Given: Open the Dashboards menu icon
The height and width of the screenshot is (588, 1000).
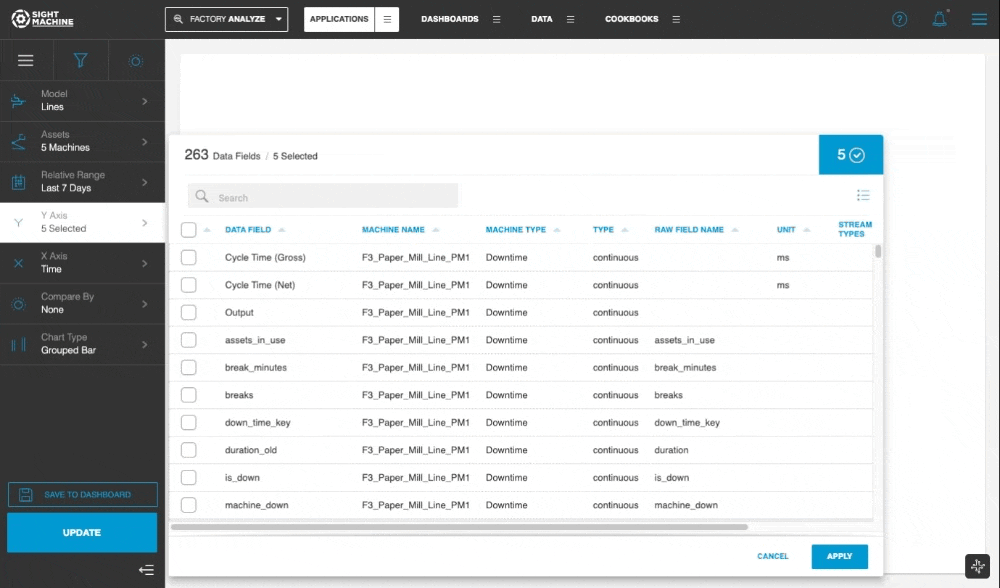Looking at the screenshot, I should (497, 19).
